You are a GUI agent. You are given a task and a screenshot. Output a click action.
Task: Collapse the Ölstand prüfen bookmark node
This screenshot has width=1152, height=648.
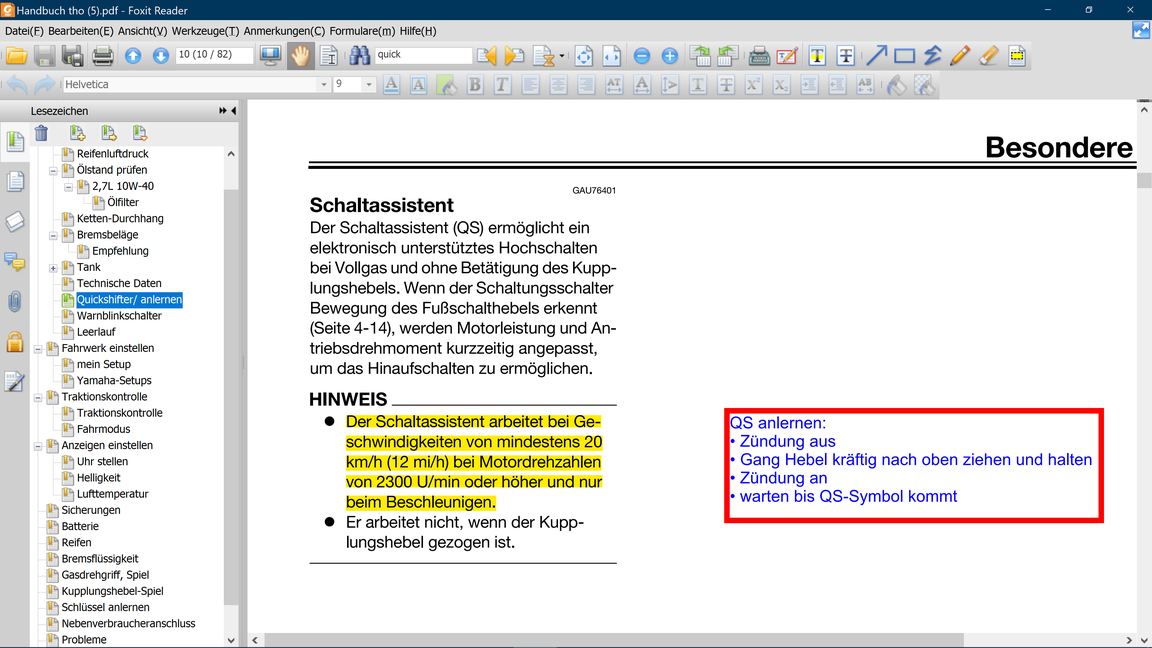[x=53, y=171]
